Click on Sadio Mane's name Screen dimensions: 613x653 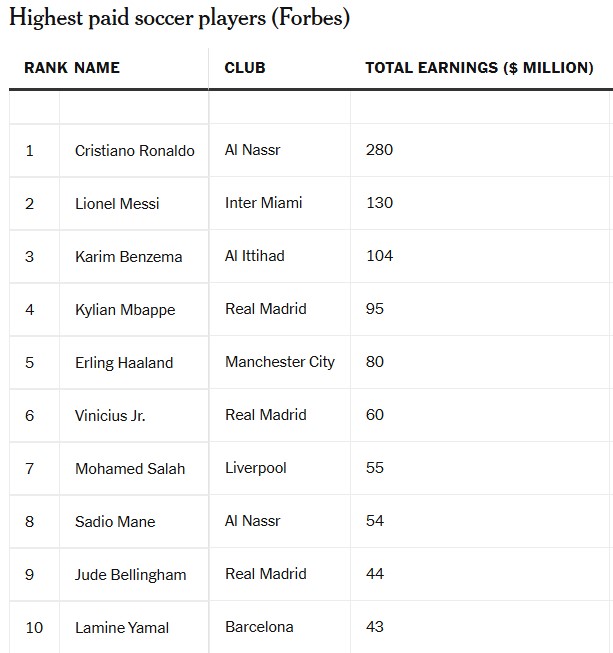tap(115, 522)
